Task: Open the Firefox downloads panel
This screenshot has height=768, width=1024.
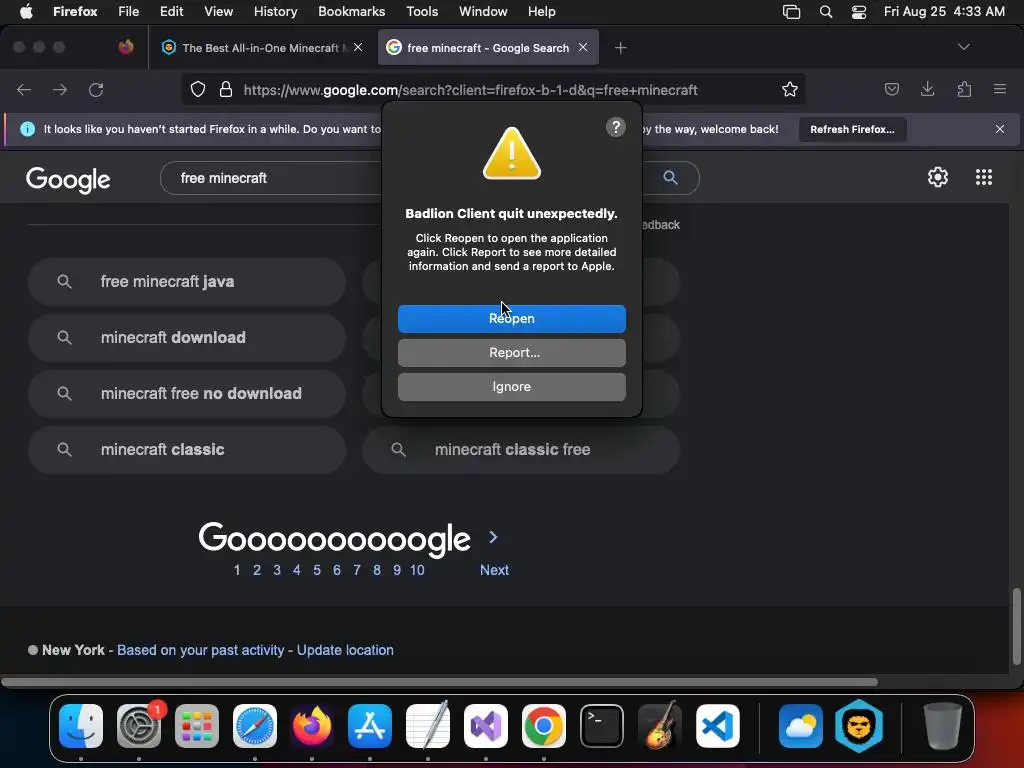Action: click(x=927, y=89)
